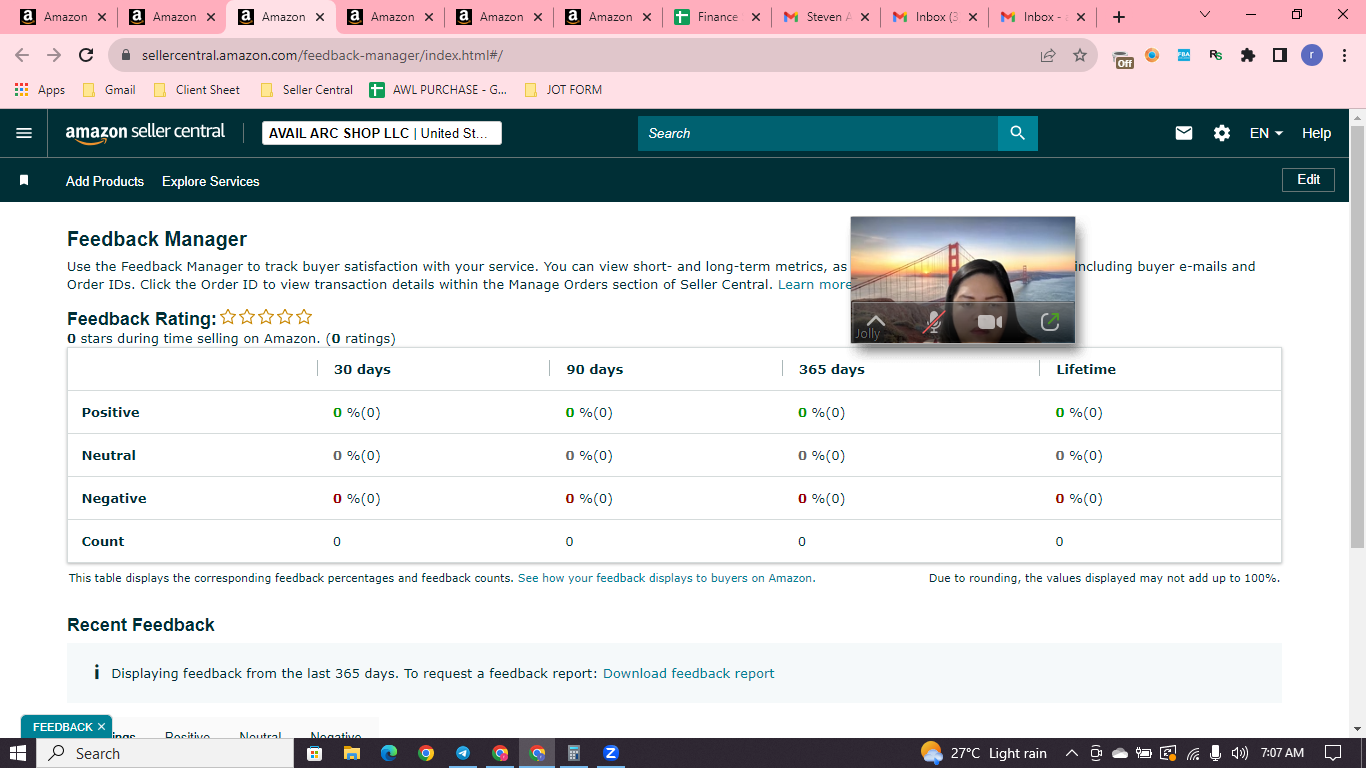Image resolution: width=1366 pixels, height=768 pixels.
Task: Share this page using address bar icon
Action: pyautogui.click(x=1048, y=56)
